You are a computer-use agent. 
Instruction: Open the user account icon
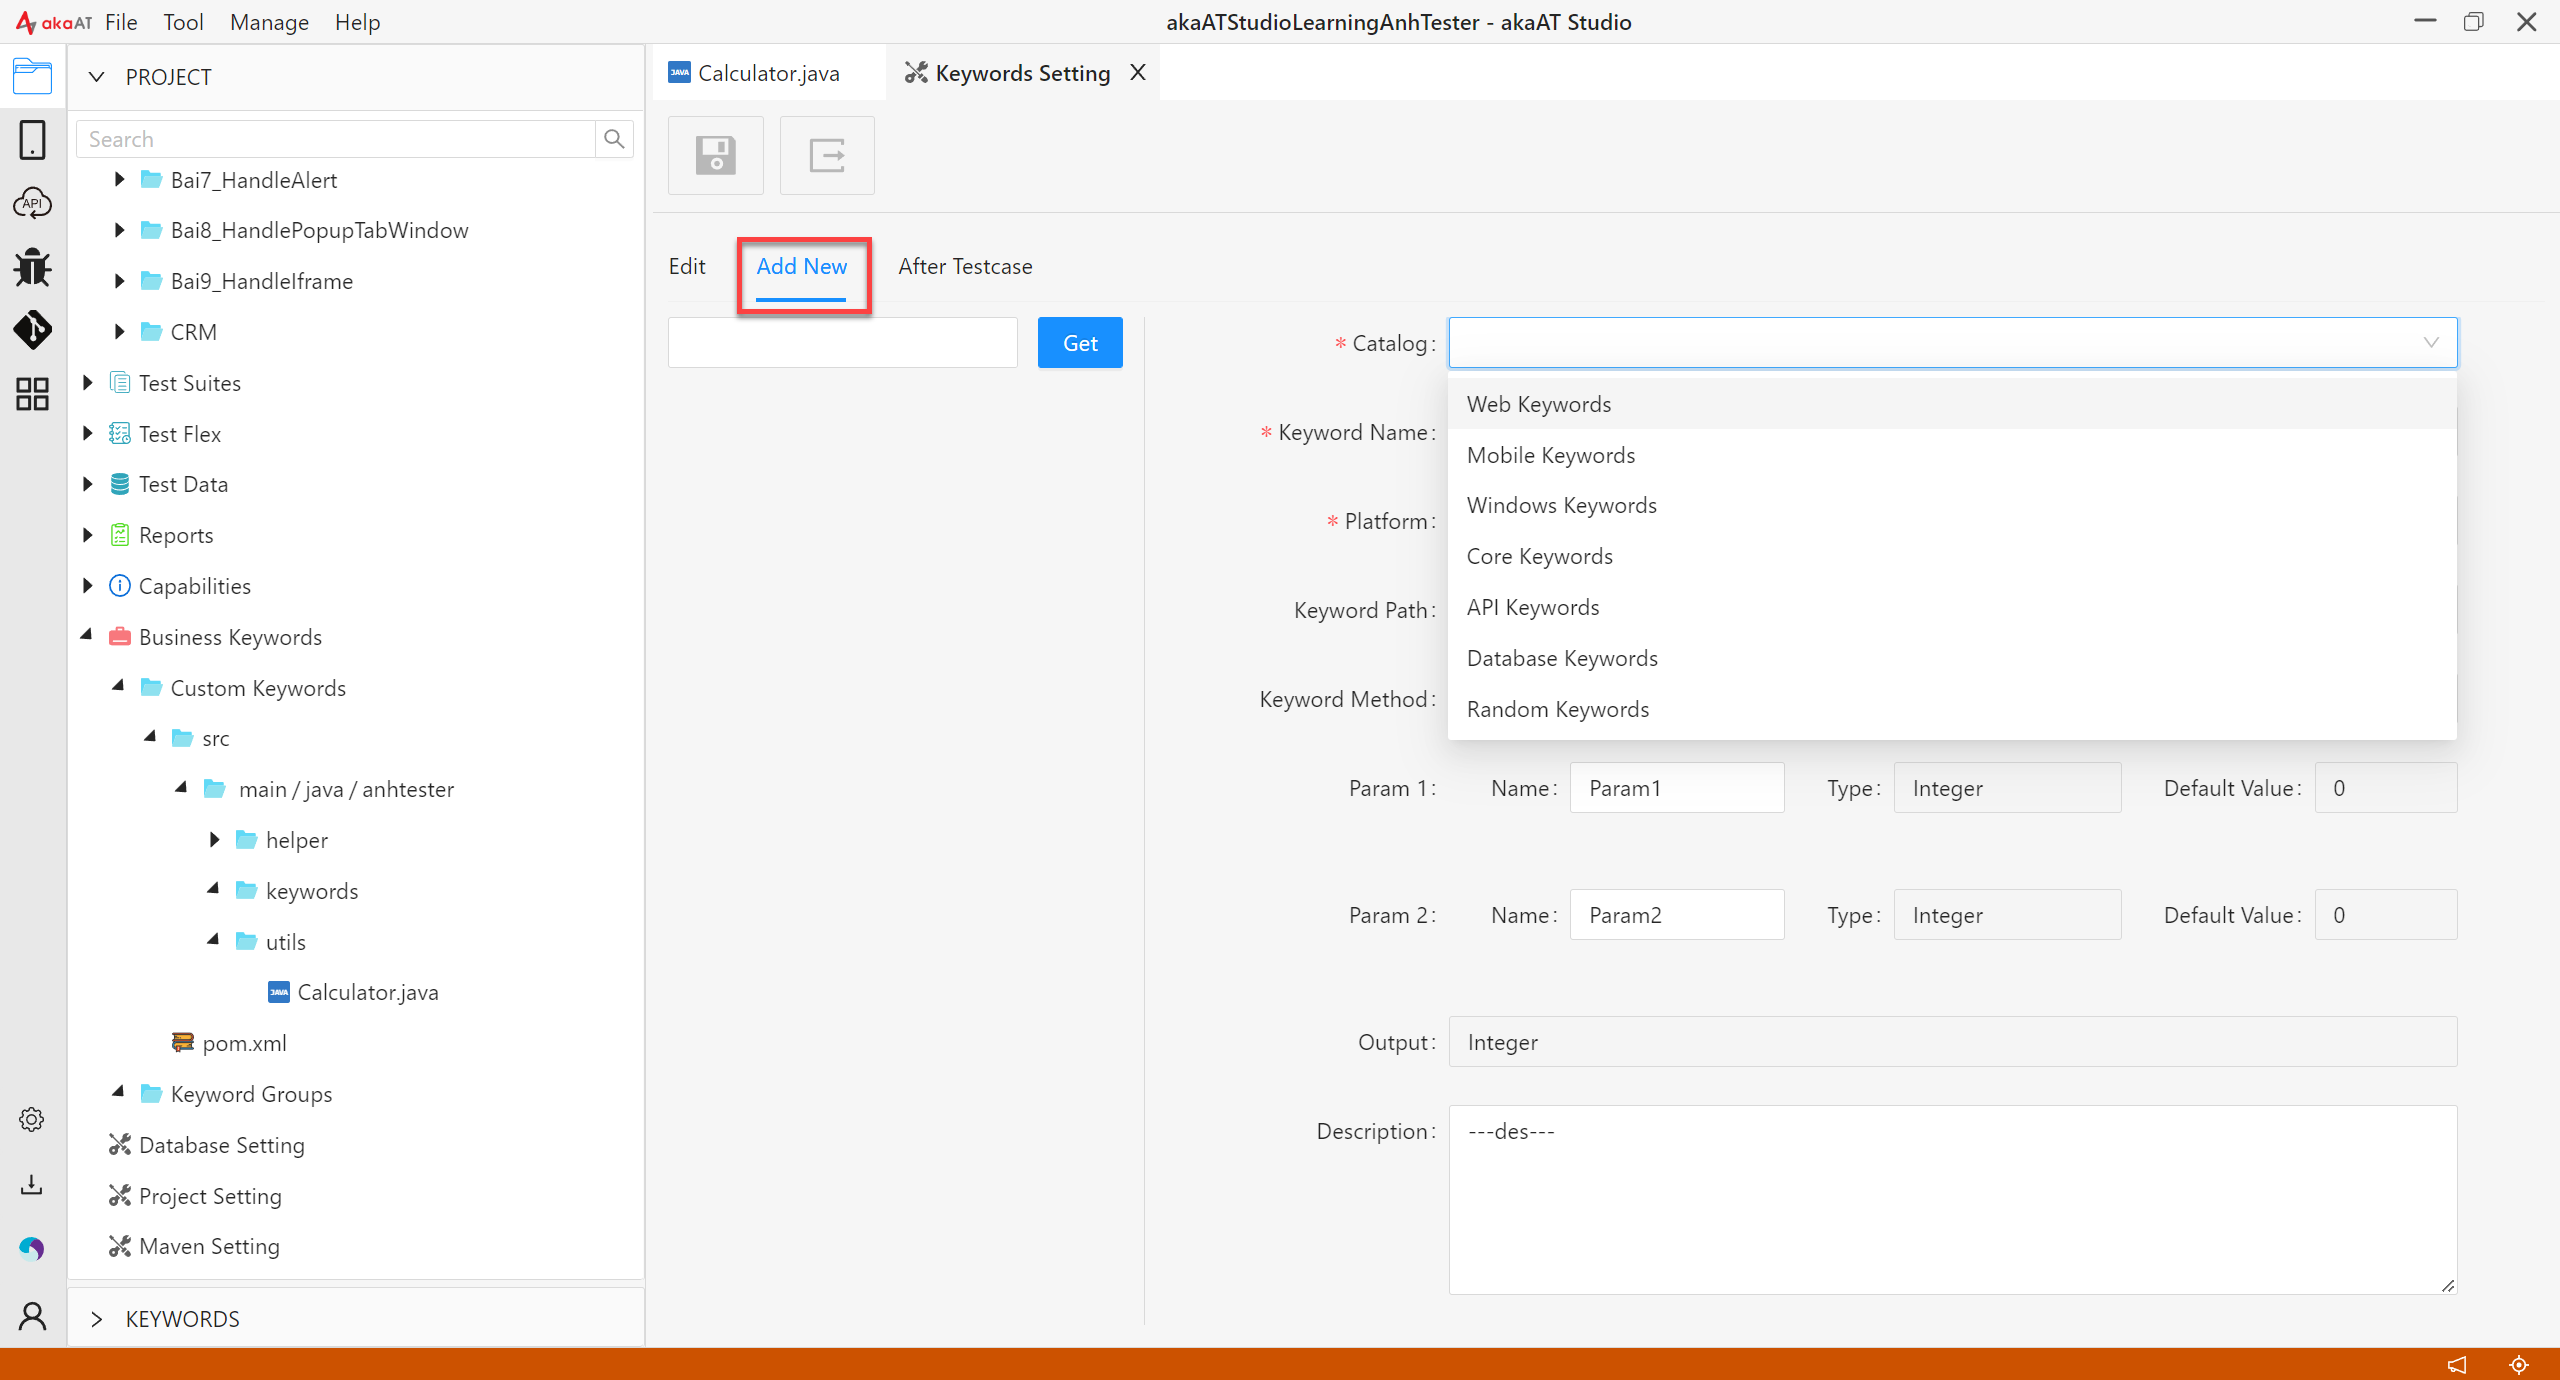pos(32,1316)
